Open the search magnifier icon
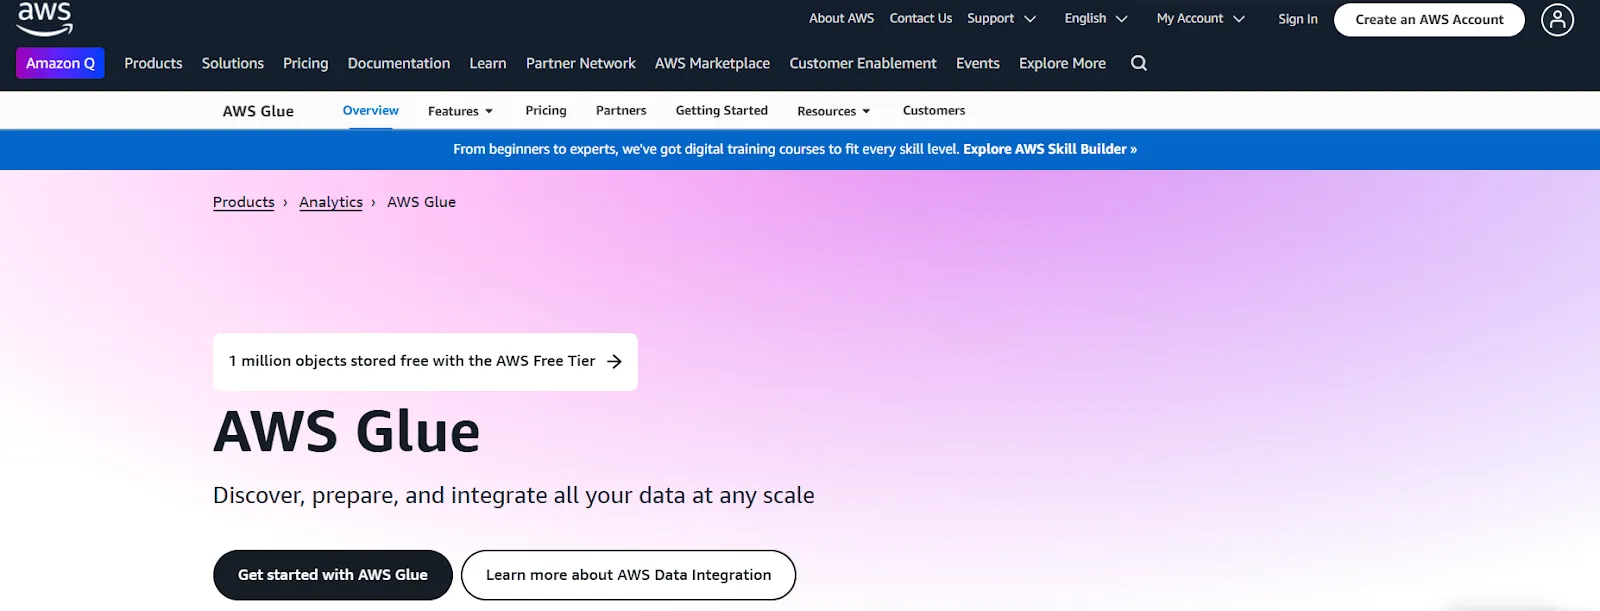 (x=1139, y=63)
